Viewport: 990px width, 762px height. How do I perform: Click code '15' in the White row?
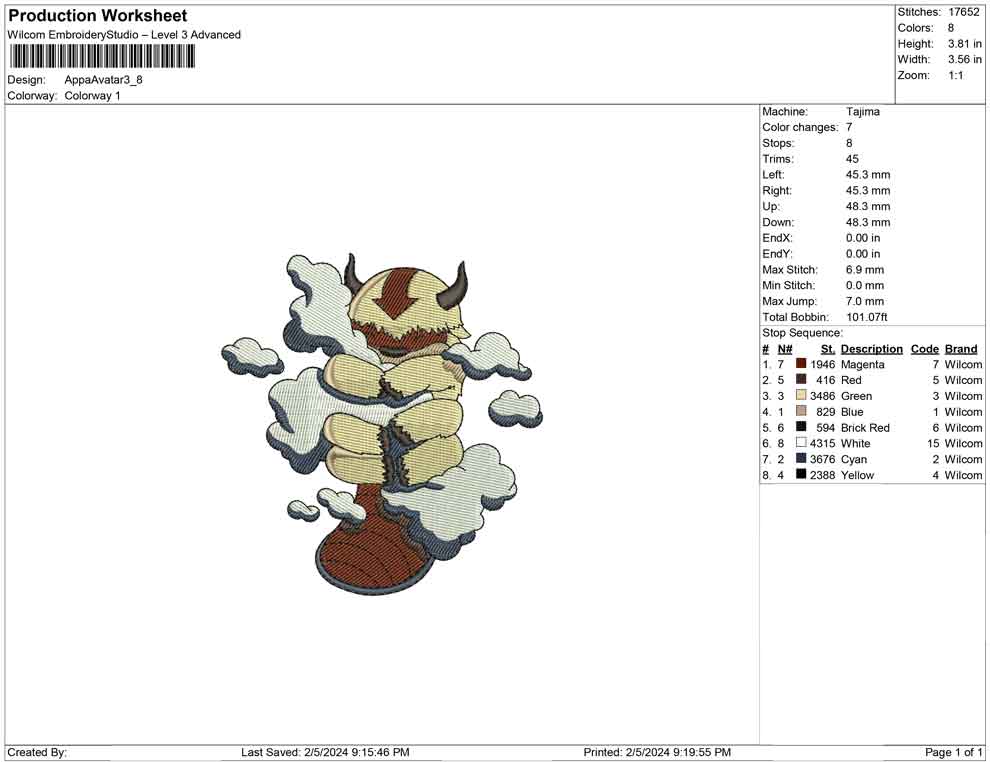point(933,443)
